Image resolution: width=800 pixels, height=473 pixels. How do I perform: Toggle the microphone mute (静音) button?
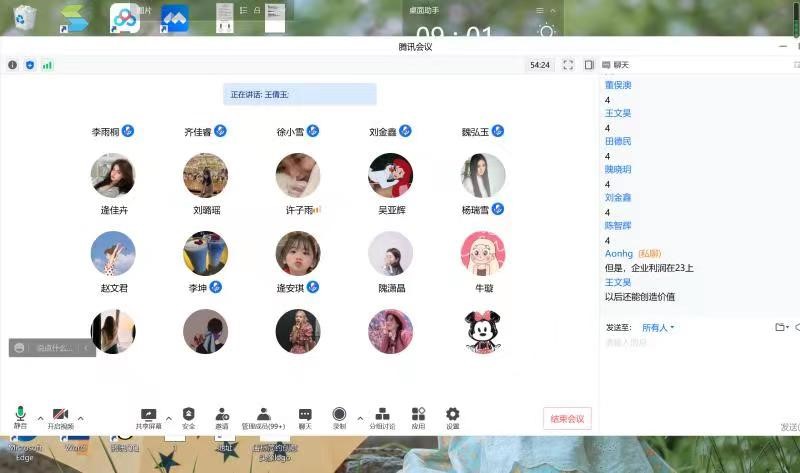[x=20, y=415]
